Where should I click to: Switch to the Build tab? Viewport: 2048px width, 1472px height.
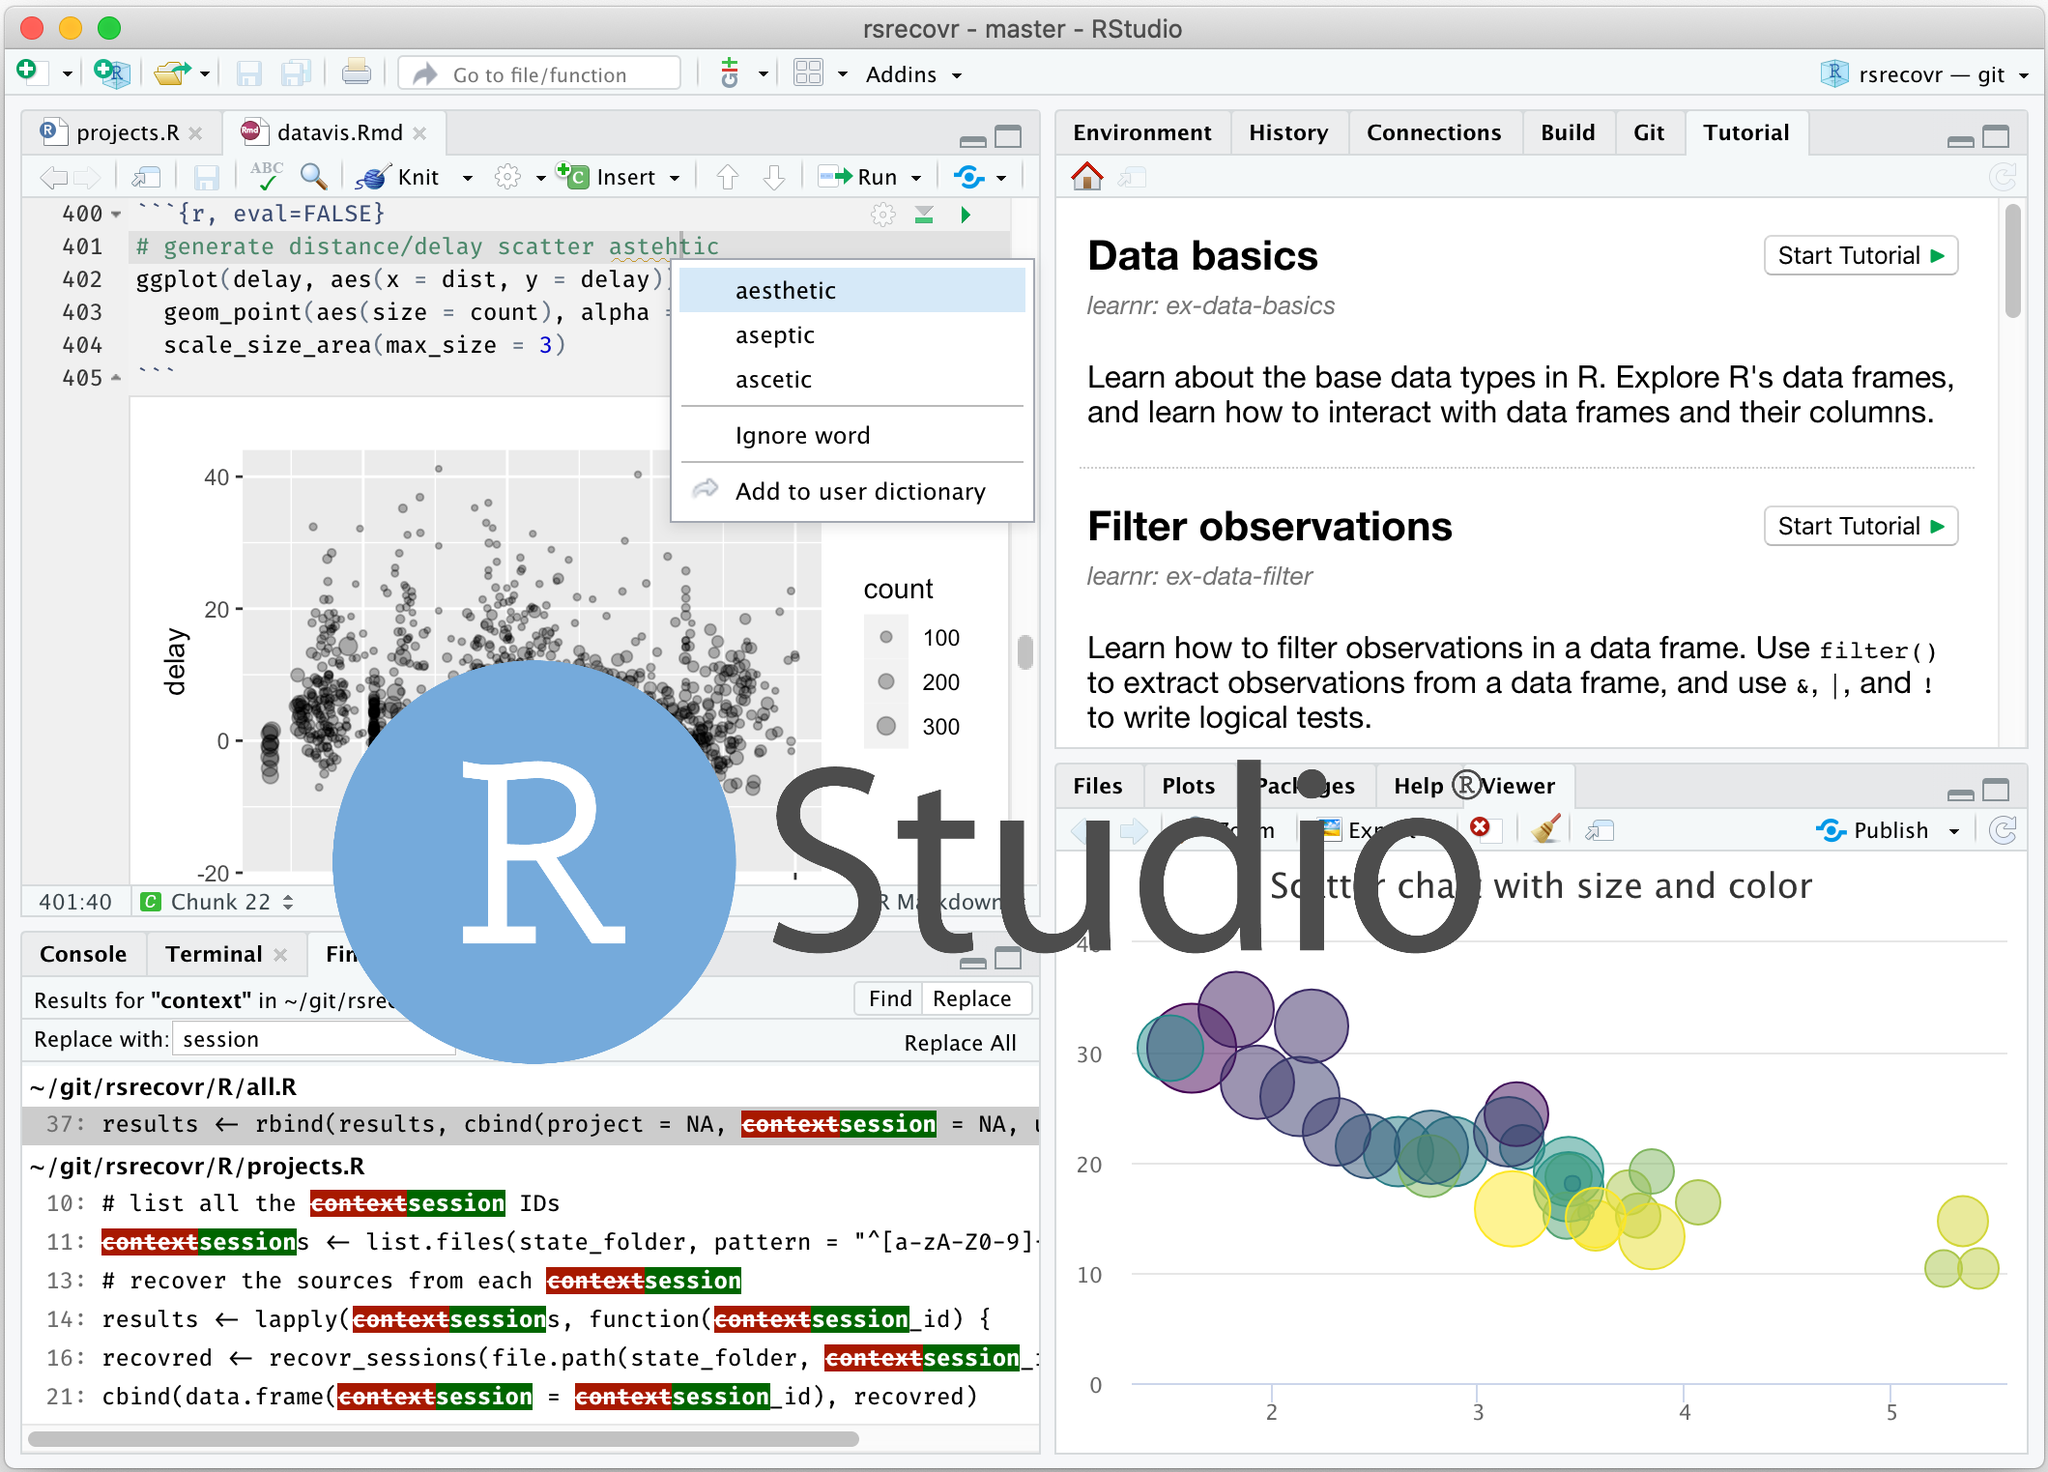pos(1567,132)
